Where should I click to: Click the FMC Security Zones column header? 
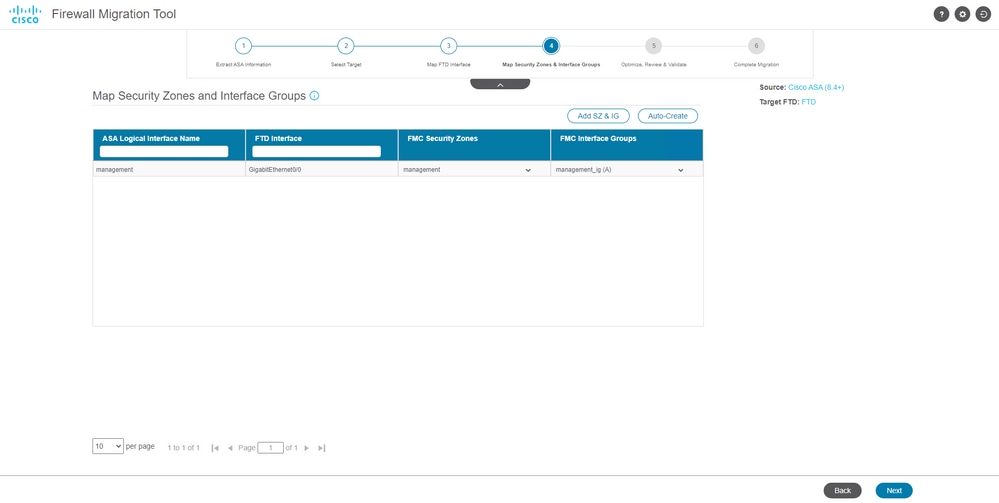pos(474,145)
